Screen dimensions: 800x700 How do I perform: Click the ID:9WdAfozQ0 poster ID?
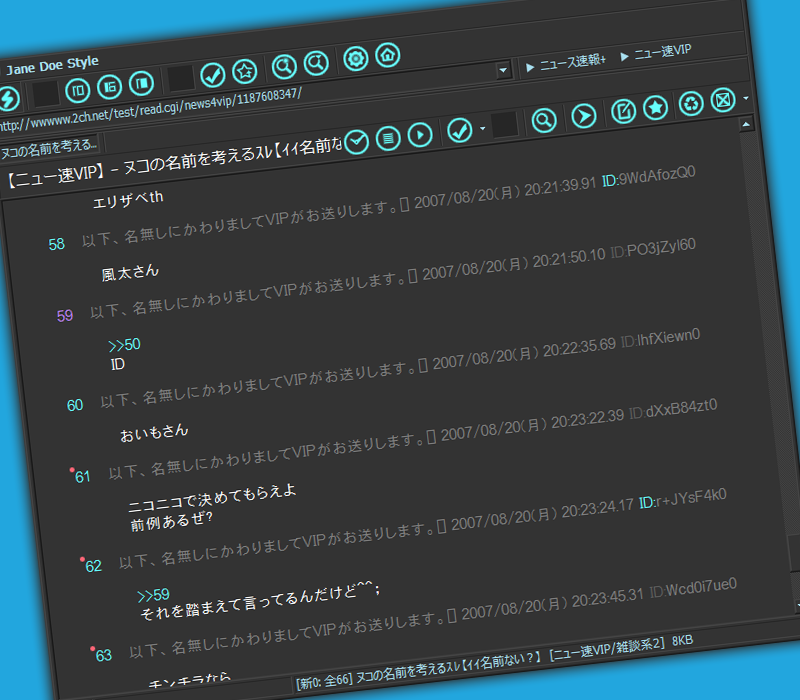(648, 177)
